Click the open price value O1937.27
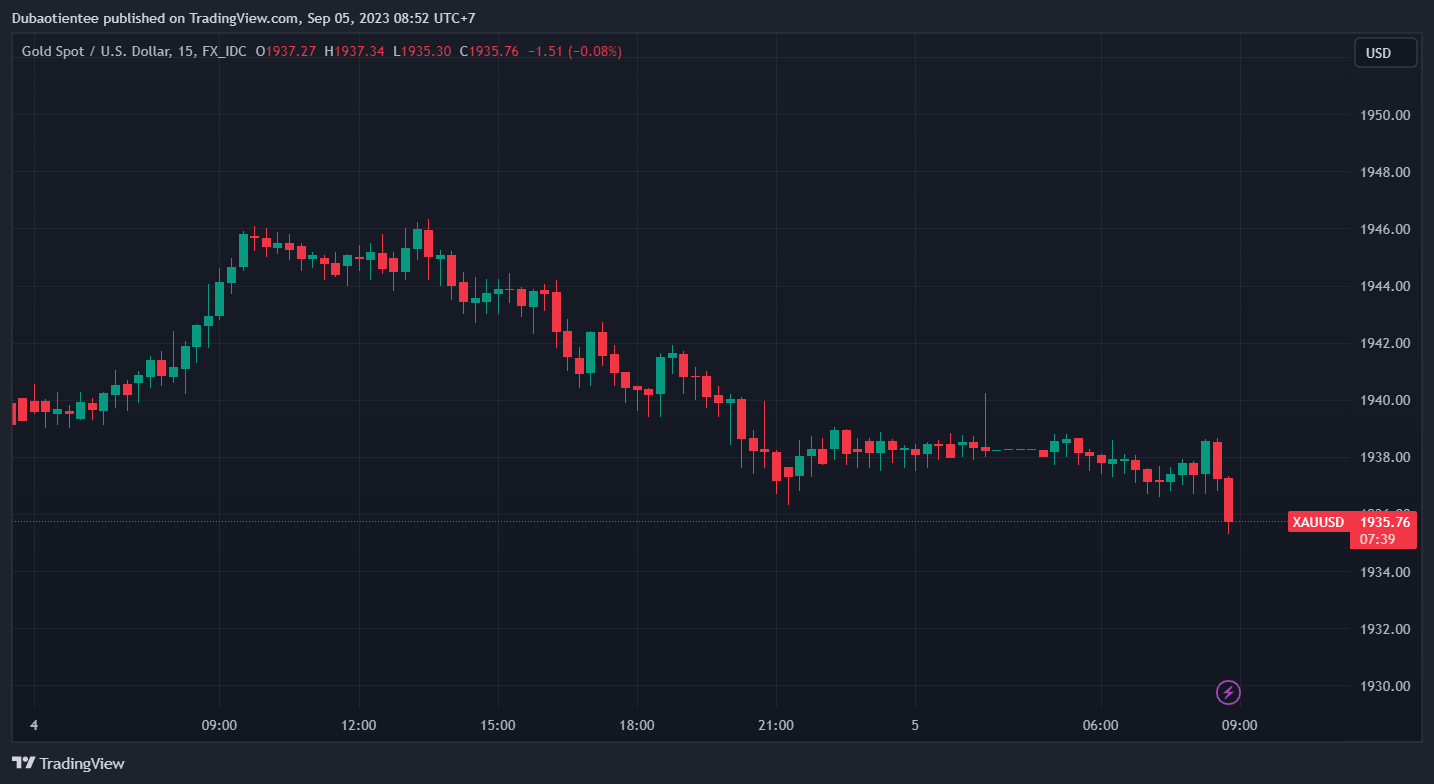1434x784 pixels. (x=286, y=51)
